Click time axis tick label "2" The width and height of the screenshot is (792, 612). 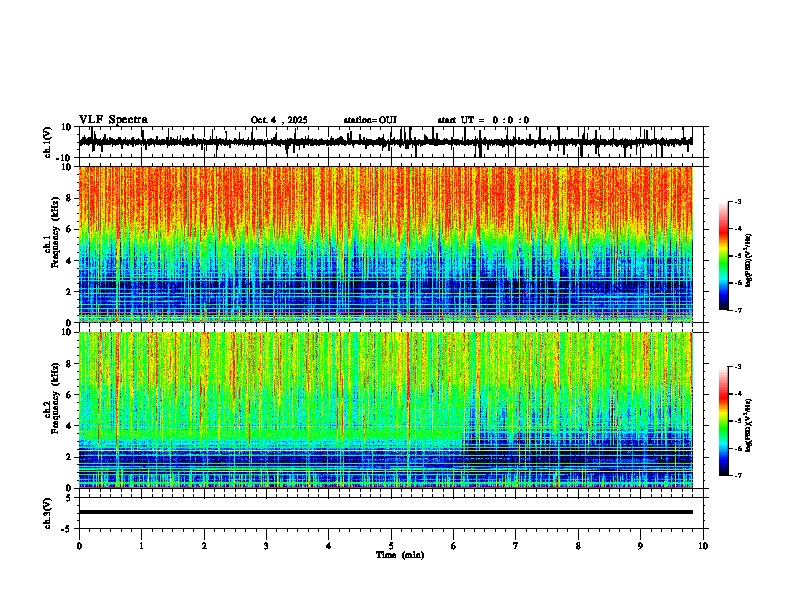pyautogui.click(x=204, y=546)
